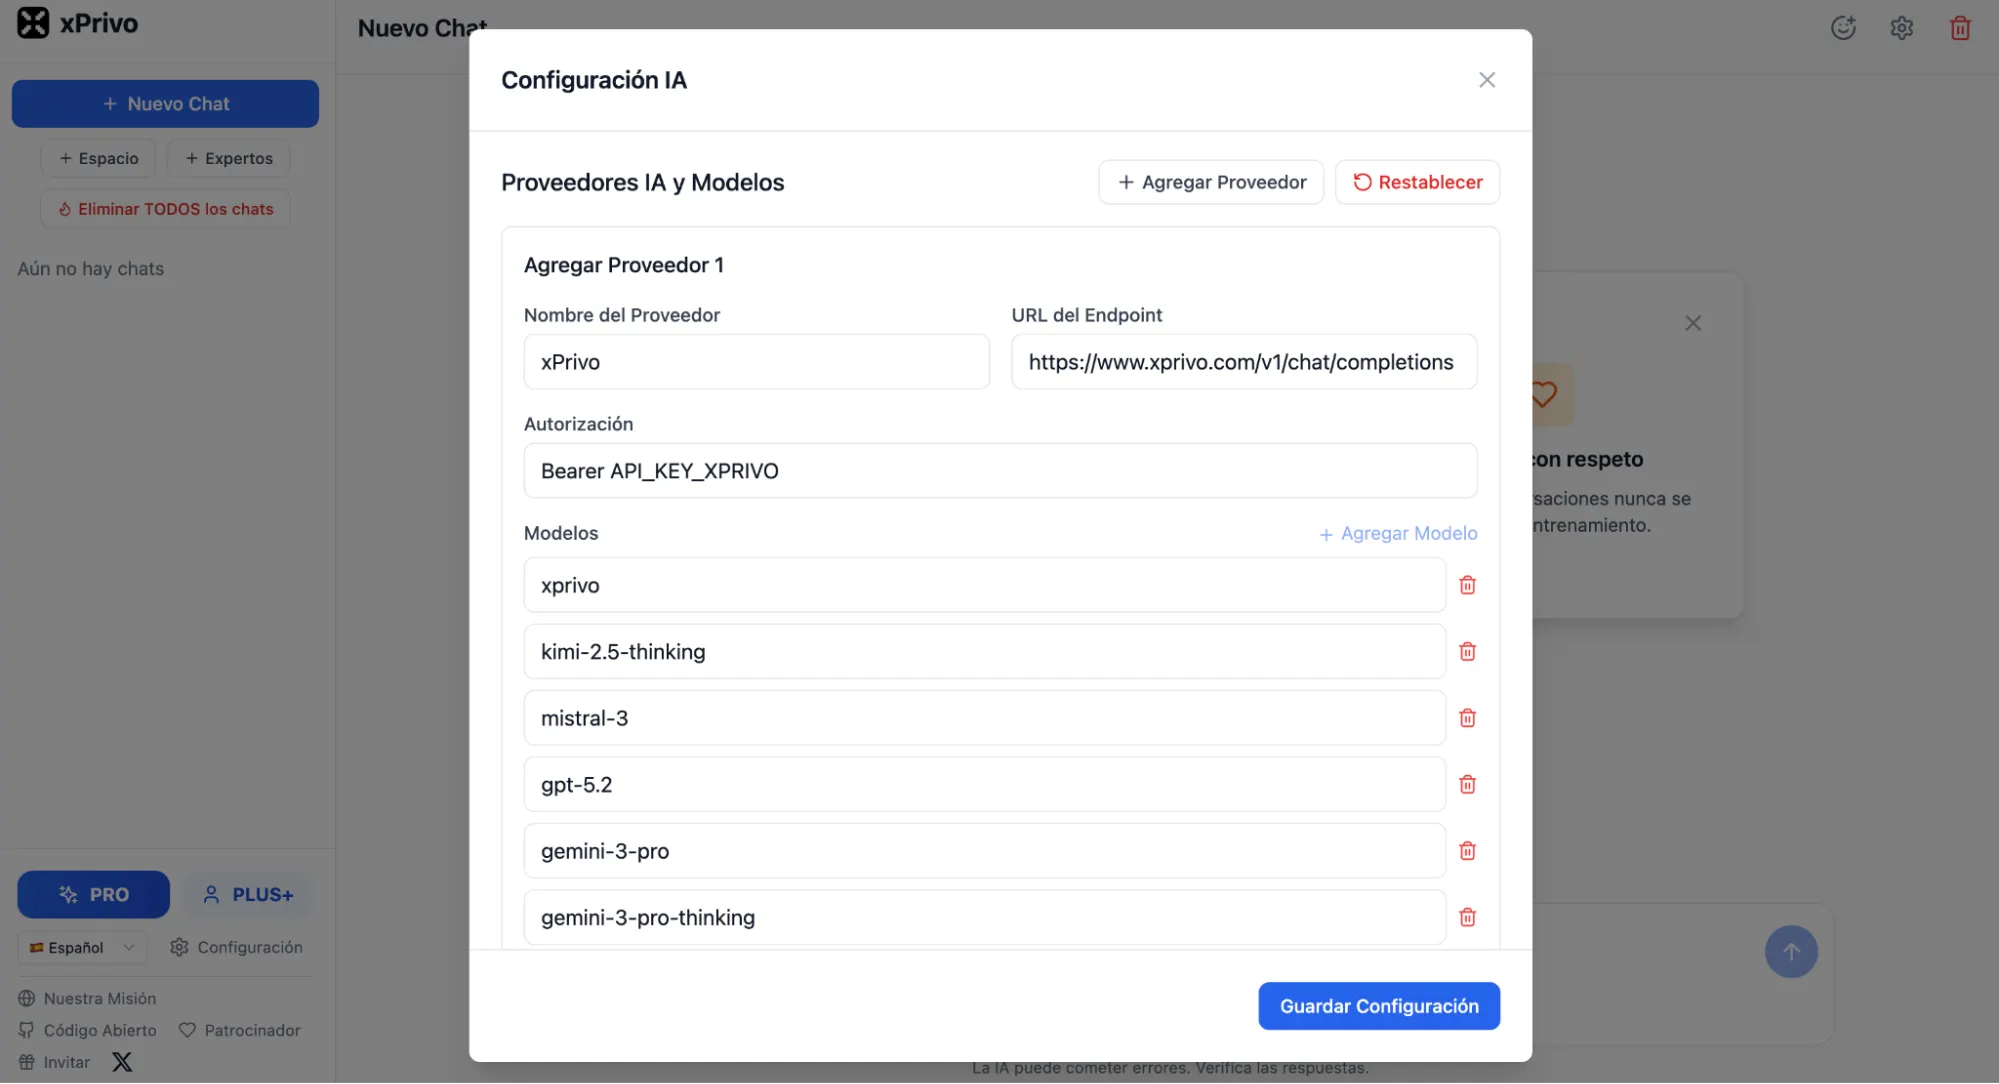Remove the gpt-5.2 model entry
Image resolution: width=1999 pixels, height=1084 pixels.
click(1467, 785)
